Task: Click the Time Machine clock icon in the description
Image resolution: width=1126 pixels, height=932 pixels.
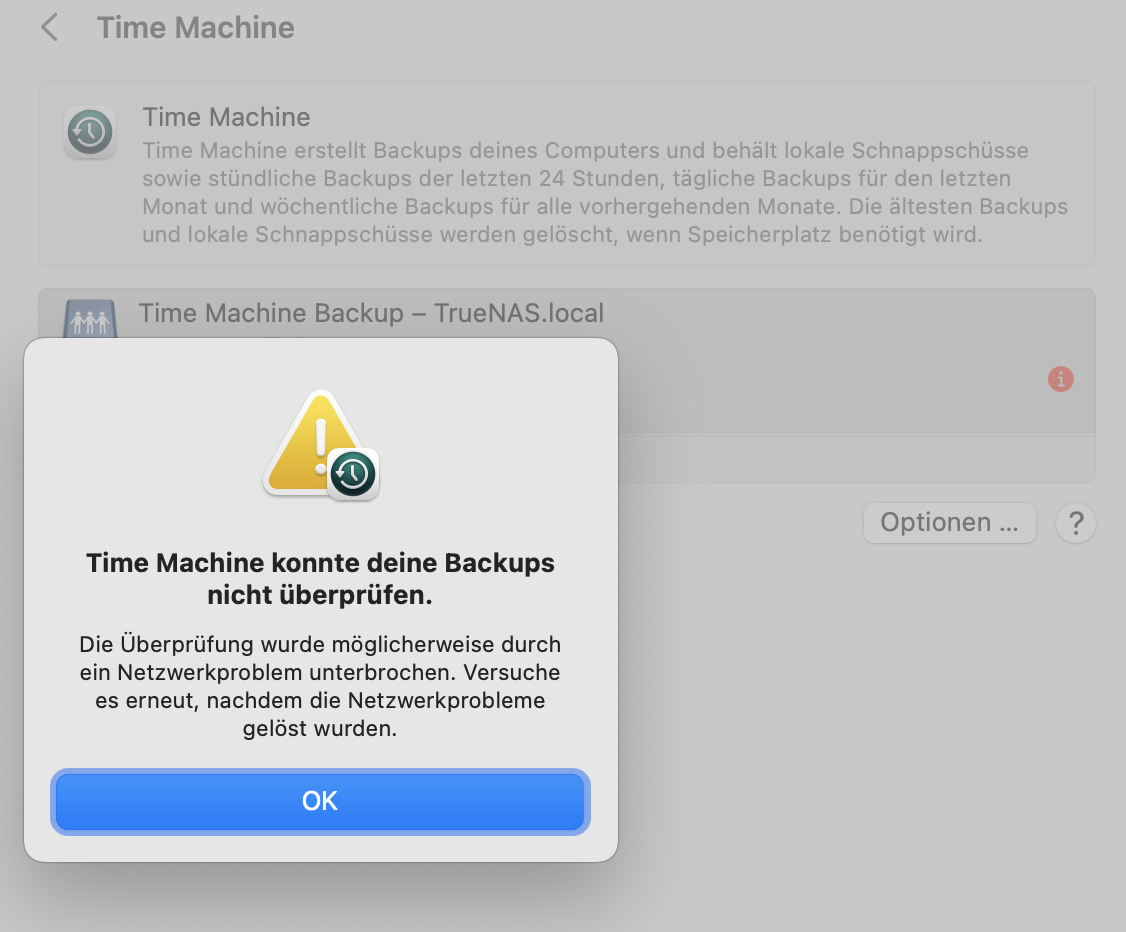Action: point(90,132)
